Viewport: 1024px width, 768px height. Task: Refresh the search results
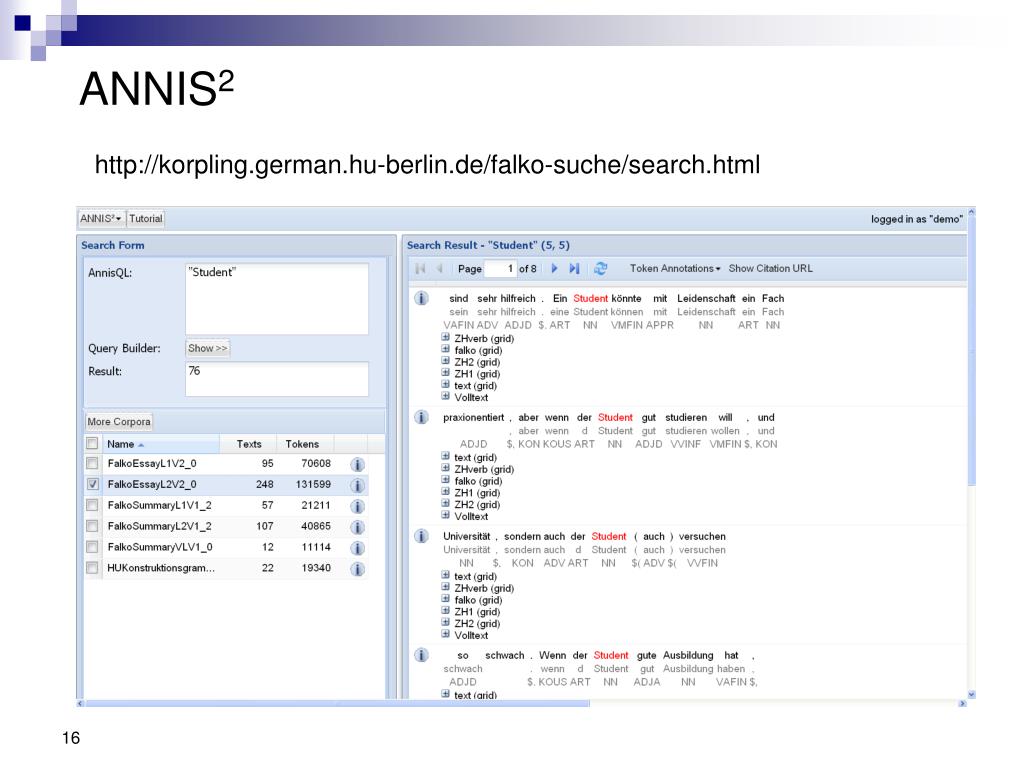click(601, 268)
